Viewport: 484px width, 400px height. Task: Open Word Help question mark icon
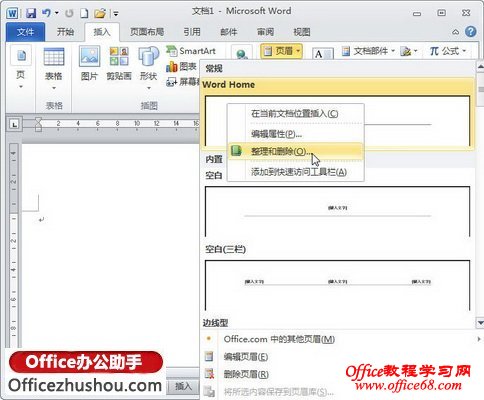tap(471, 32)
